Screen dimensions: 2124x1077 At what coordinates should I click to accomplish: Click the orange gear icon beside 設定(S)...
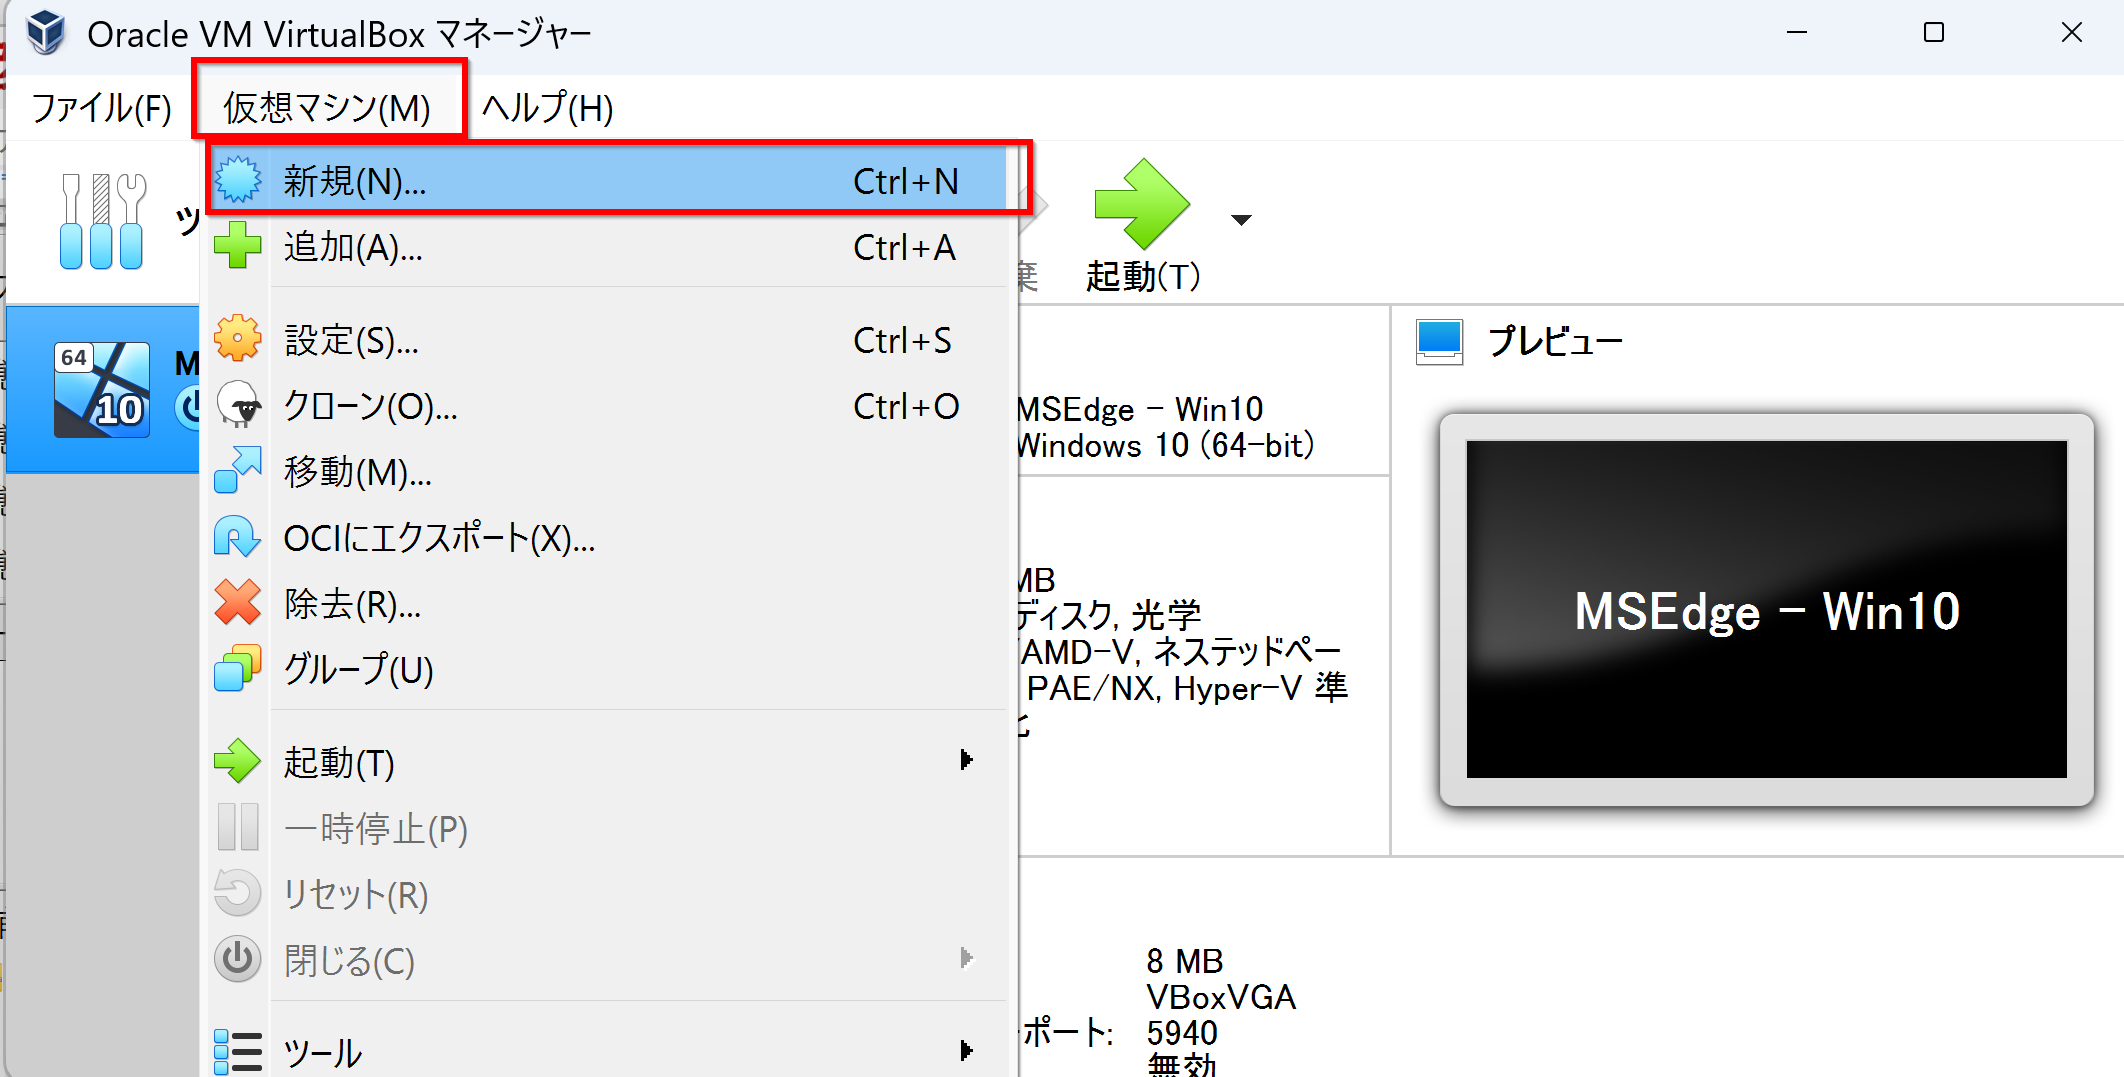(238, 338)
